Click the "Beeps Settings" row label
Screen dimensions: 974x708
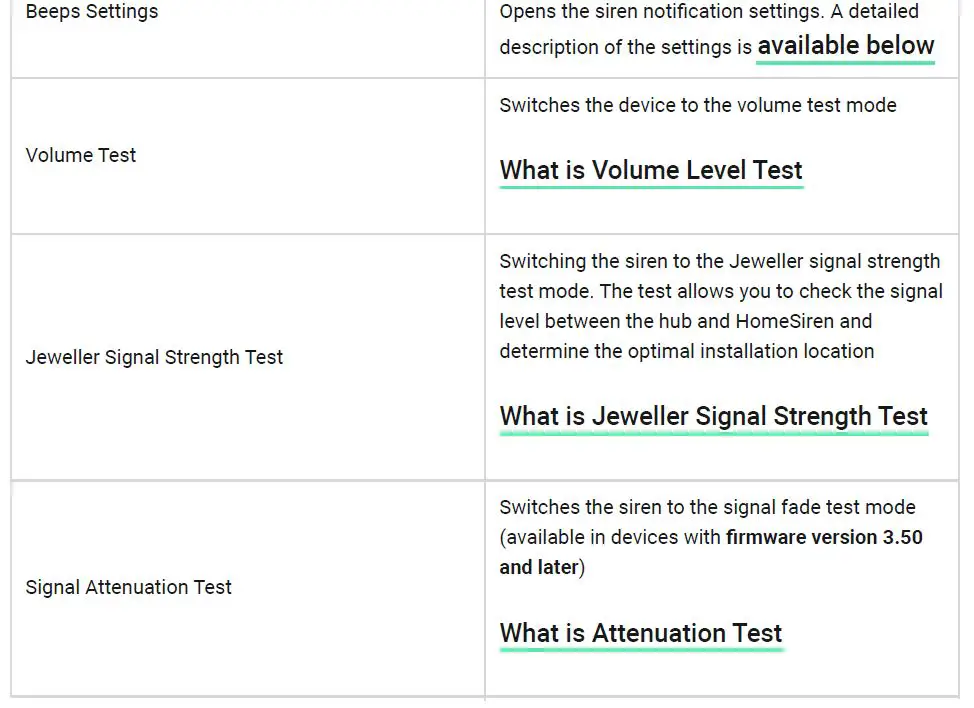92,12
